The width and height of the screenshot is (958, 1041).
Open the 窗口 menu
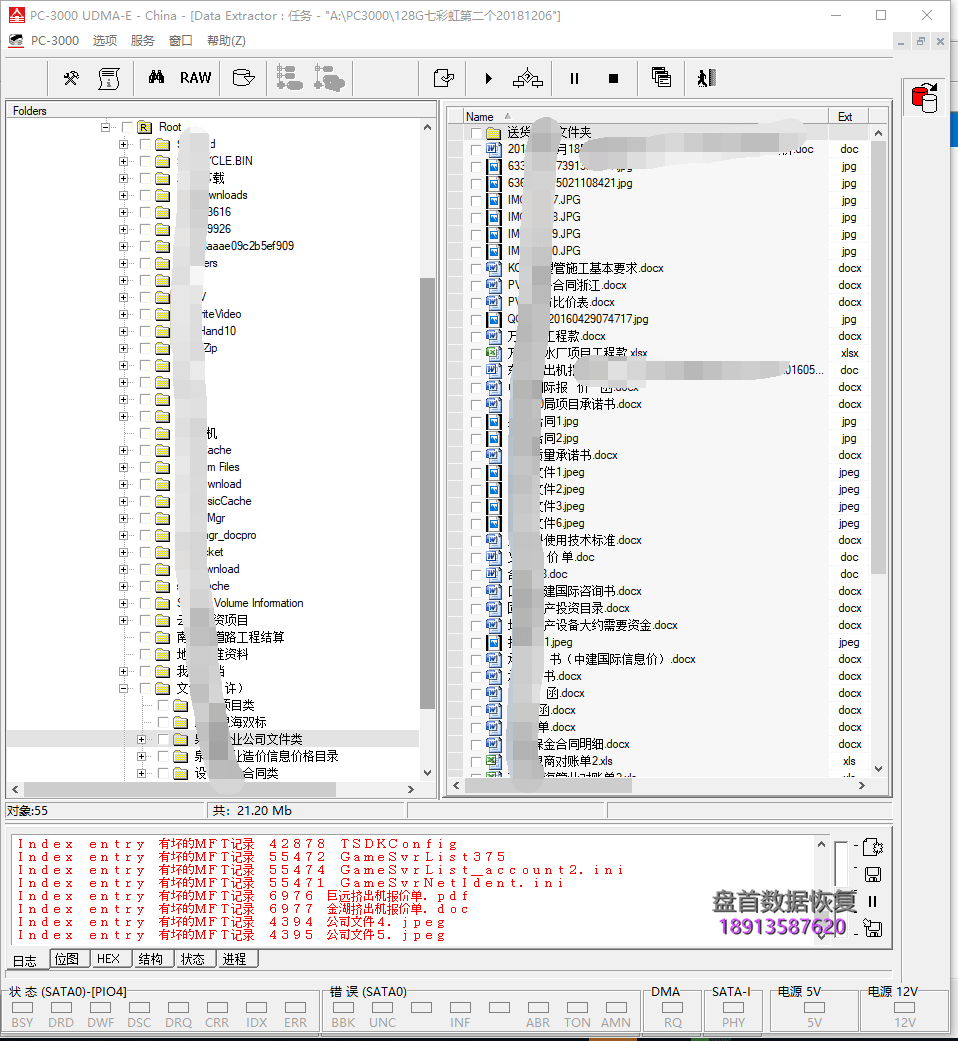pos(181,40)
